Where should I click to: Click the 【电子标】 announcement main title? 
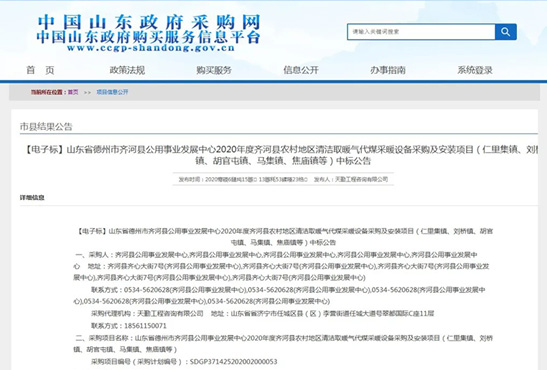[279, 155]
